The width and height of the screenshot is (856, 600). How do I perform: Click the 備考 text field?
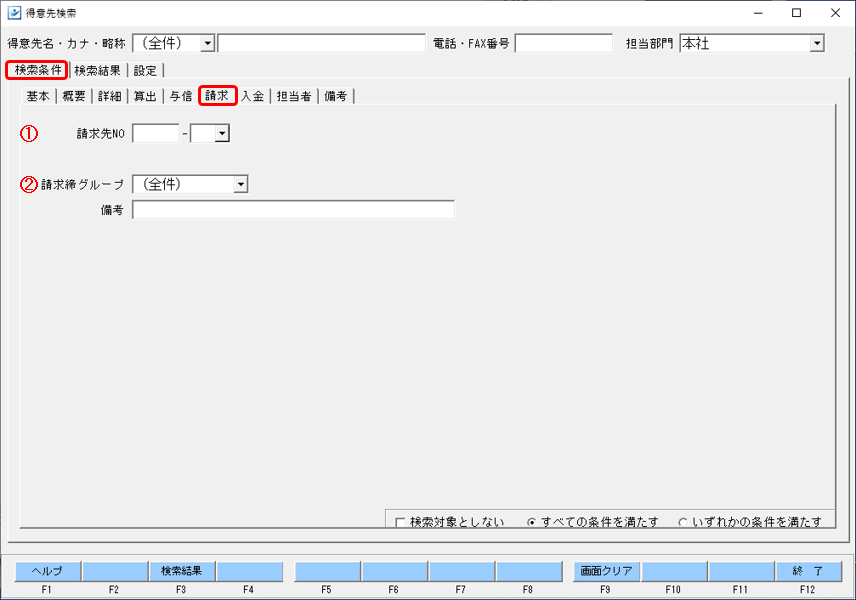(x=293, y=210)
